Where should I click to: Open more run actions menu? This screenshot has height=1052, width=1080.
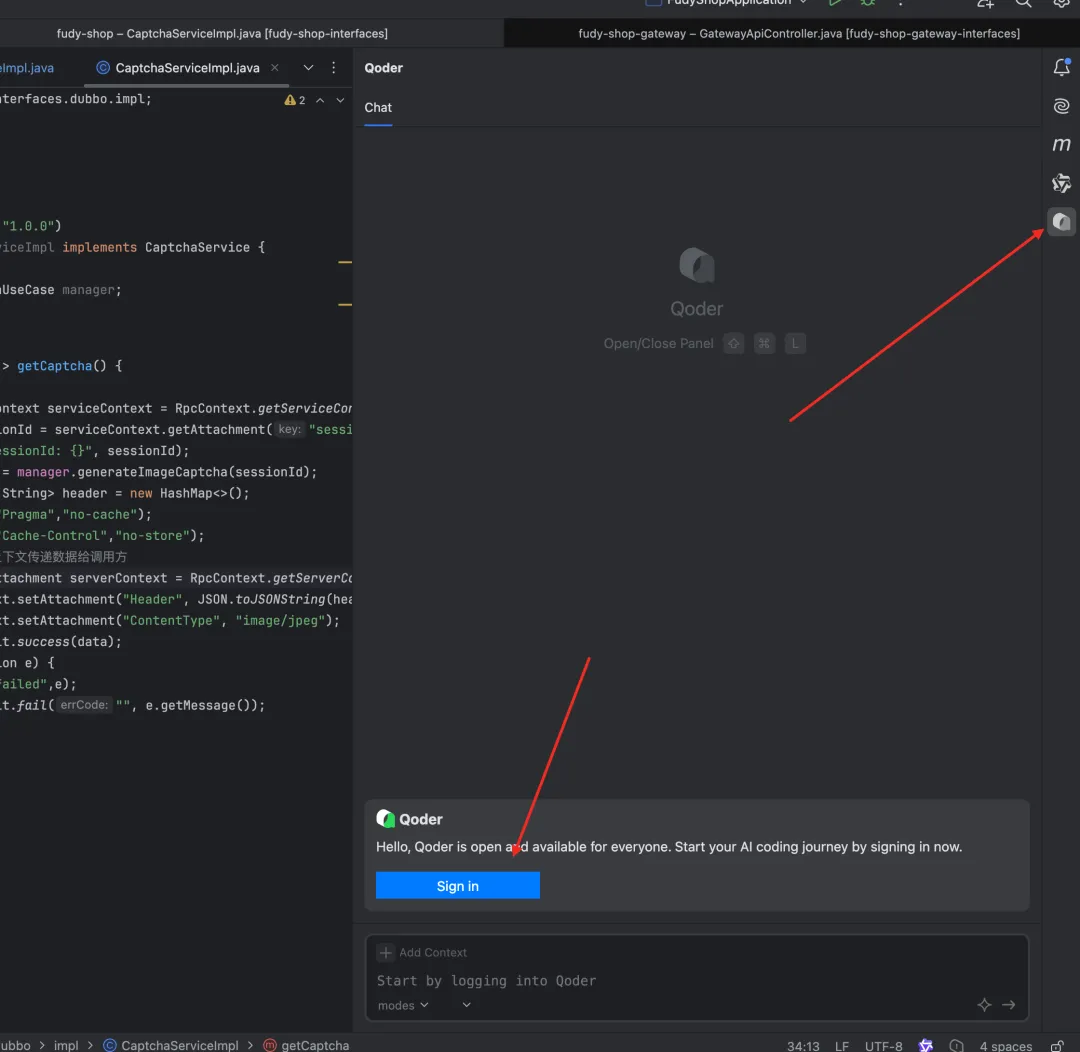click(900, 3)
